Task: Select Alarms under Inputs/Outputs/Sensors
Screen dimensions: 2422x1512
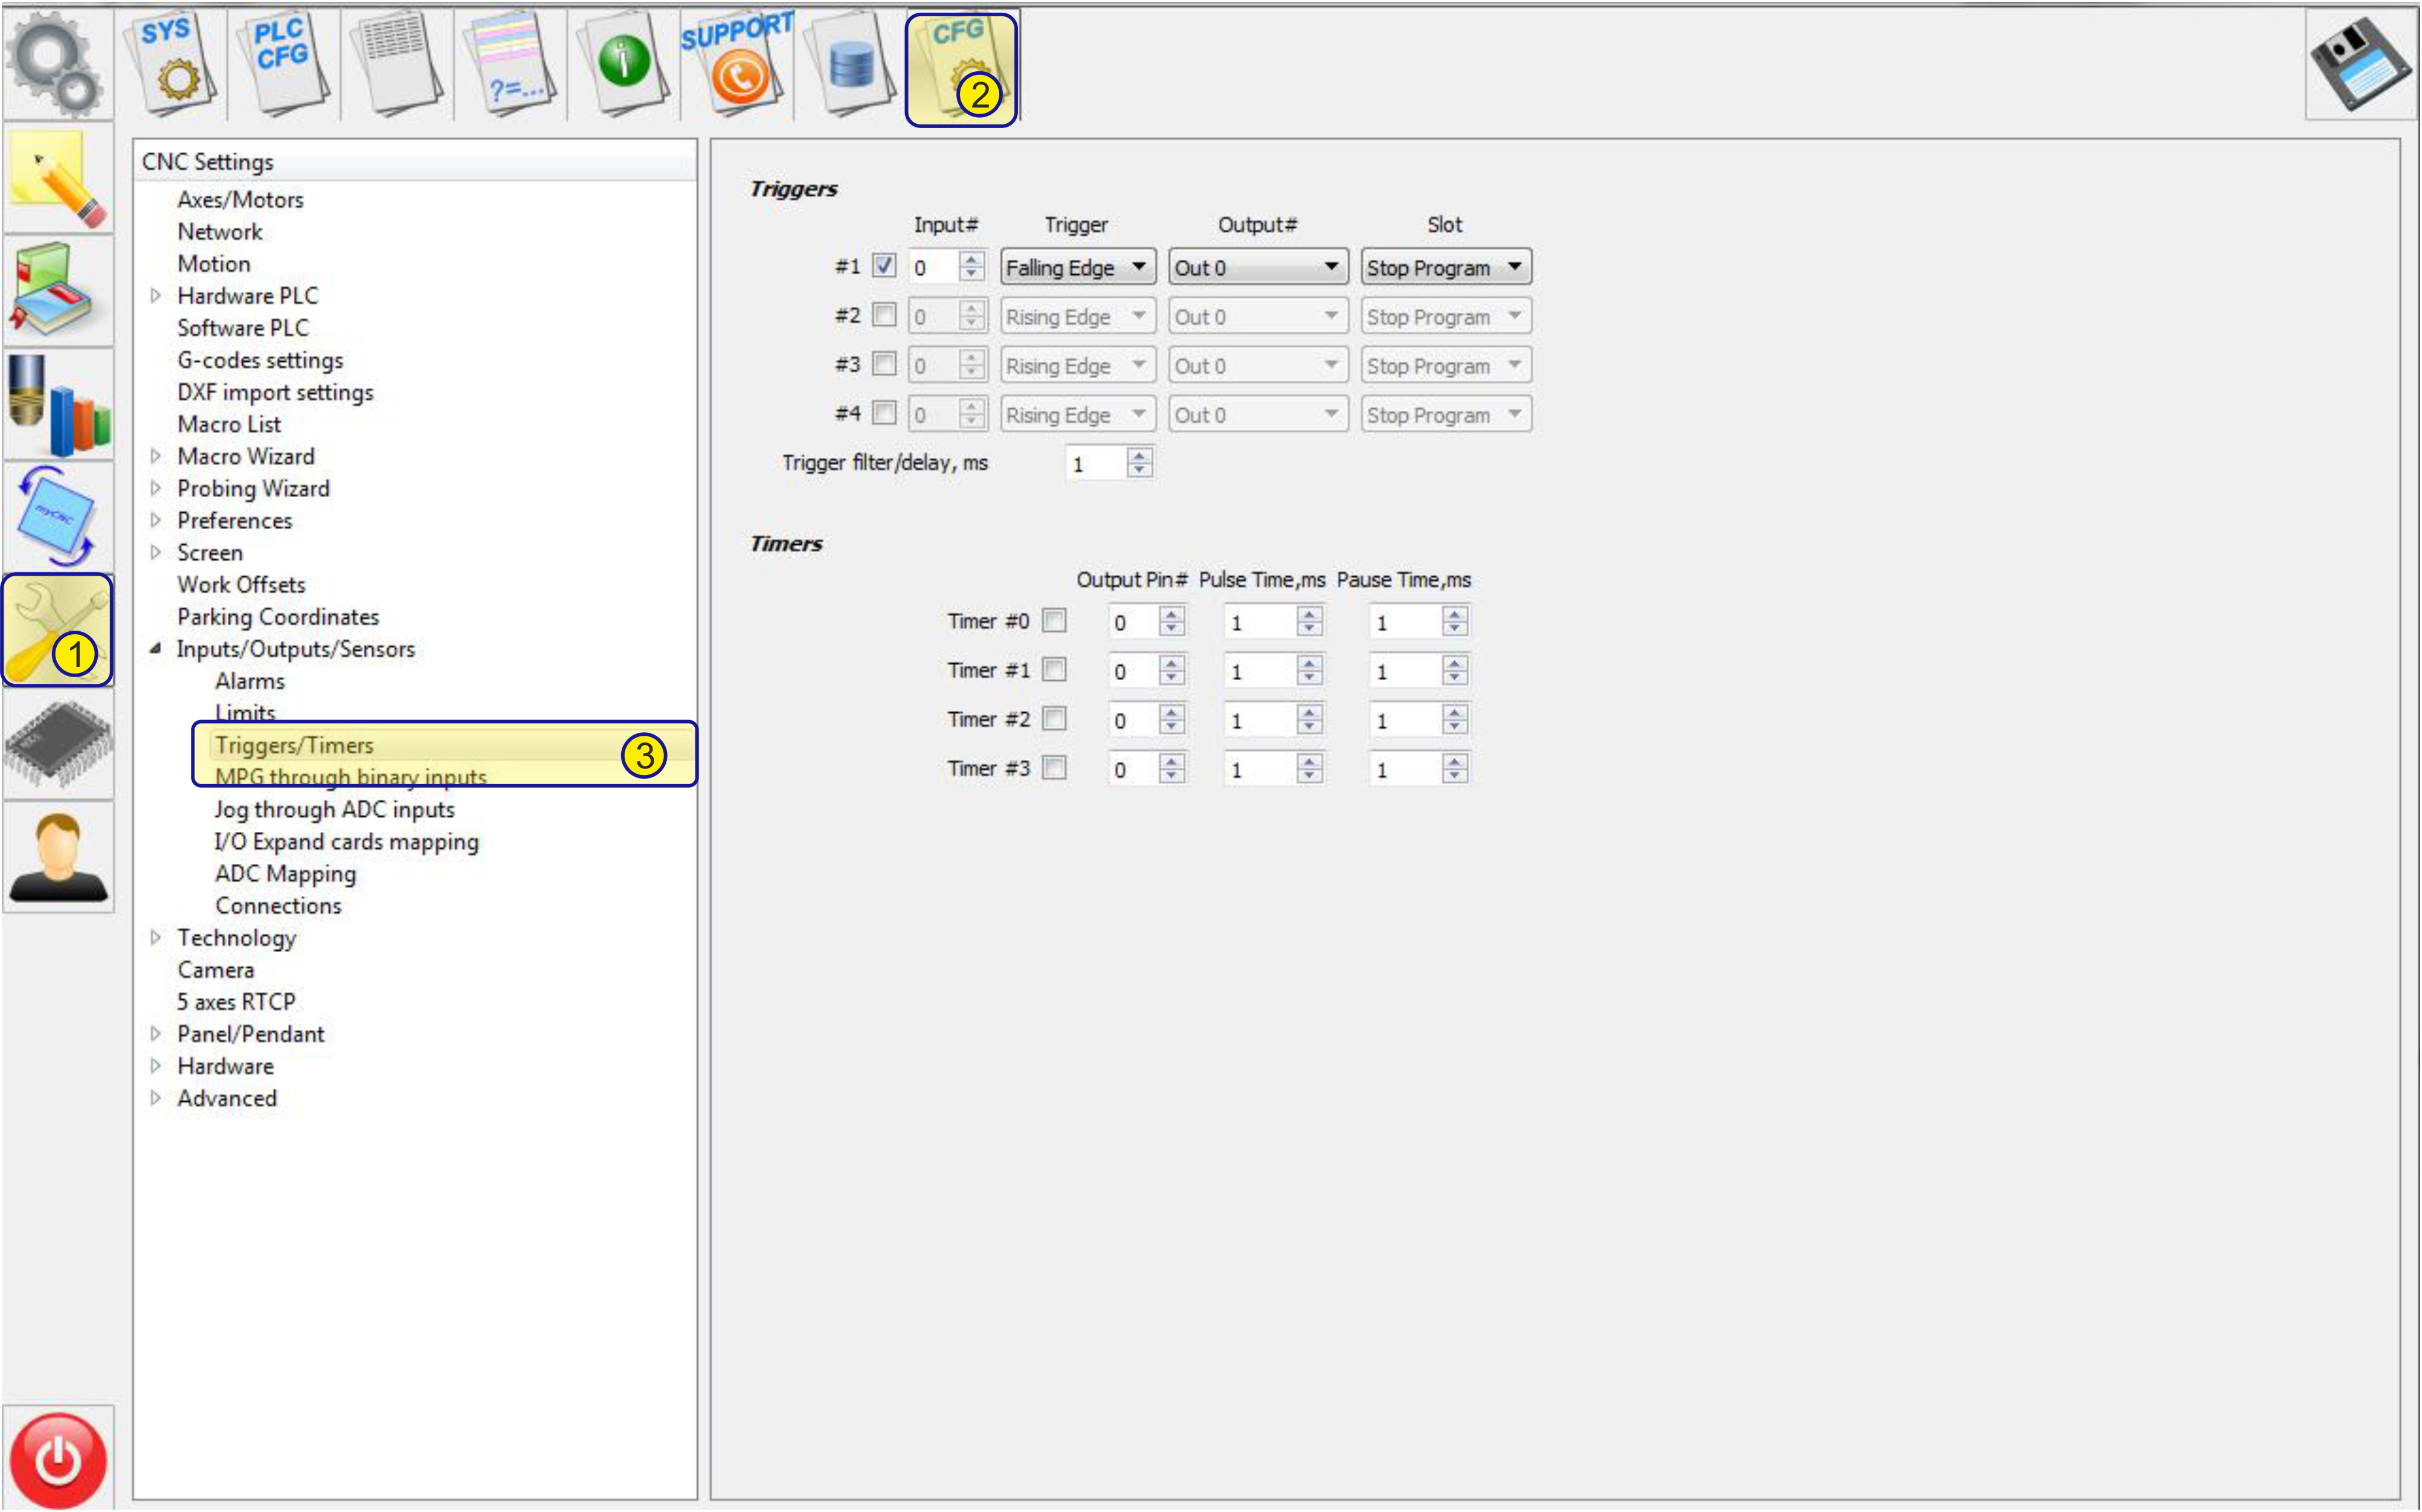Action: (x=250, y=681)
